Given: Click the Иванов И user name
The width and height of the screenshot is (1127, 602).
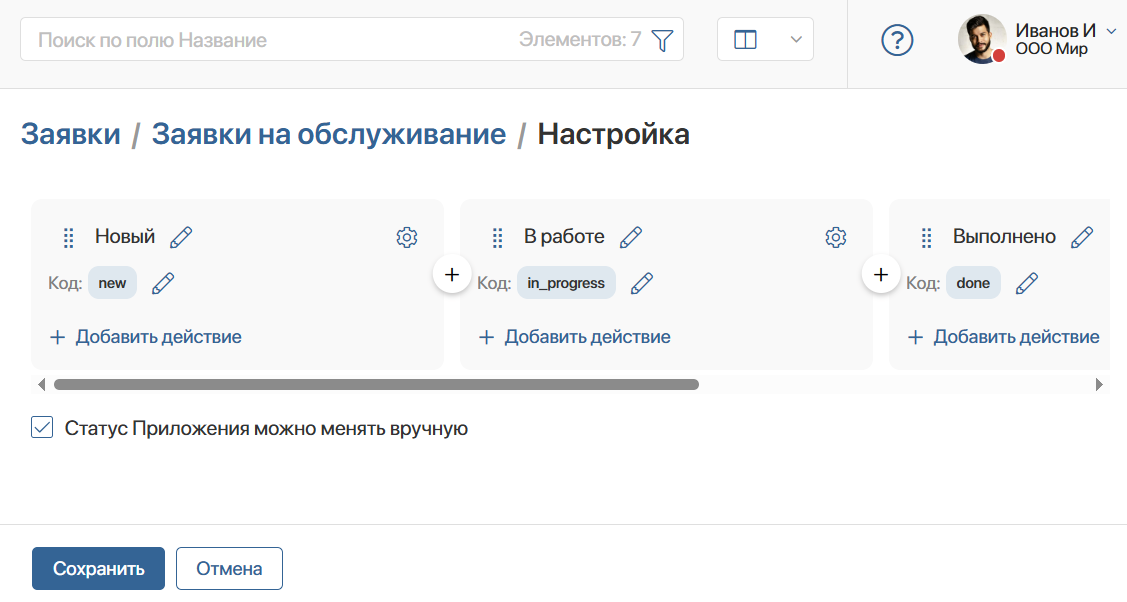Looking at the screenshot, I should coord(1055,30).
